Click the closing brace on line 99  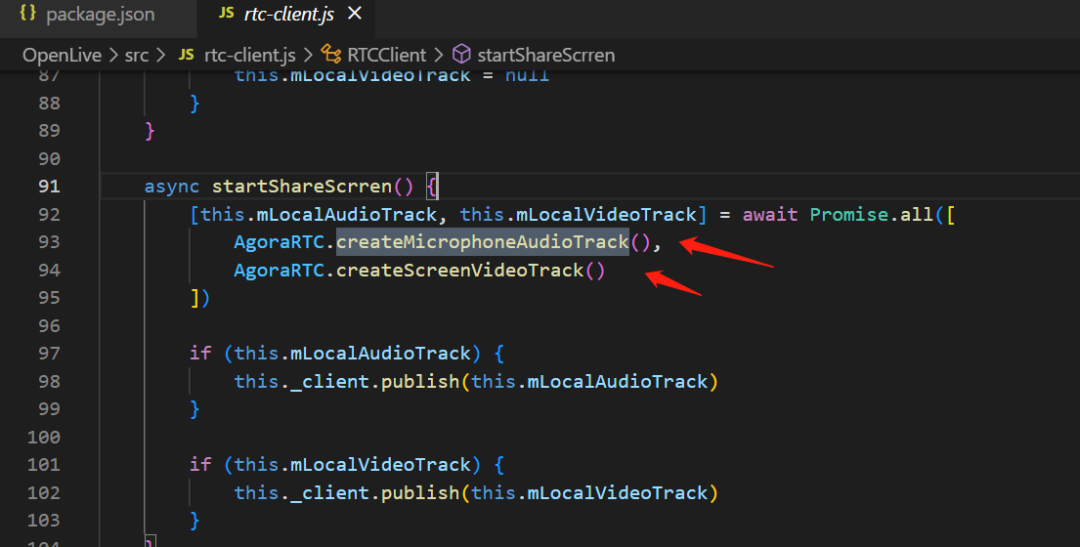pyautogui.click(x=195, y=410)
